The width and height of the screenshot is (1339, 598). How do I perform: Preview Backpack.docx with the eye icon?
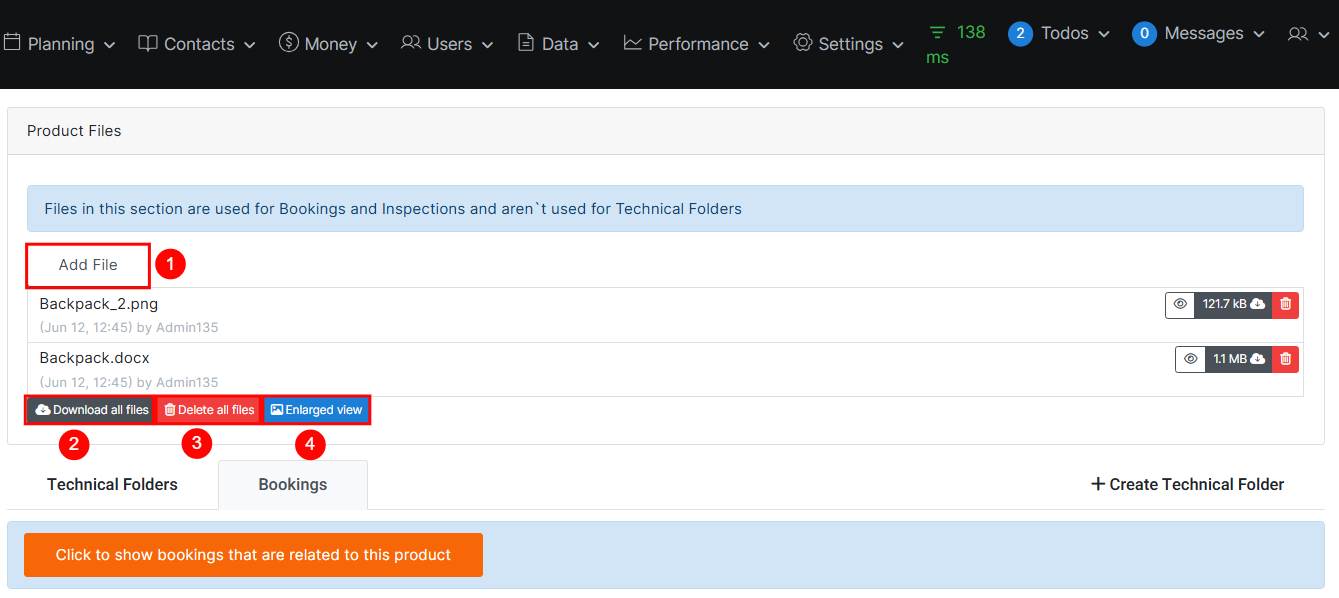click(1190, 359)
